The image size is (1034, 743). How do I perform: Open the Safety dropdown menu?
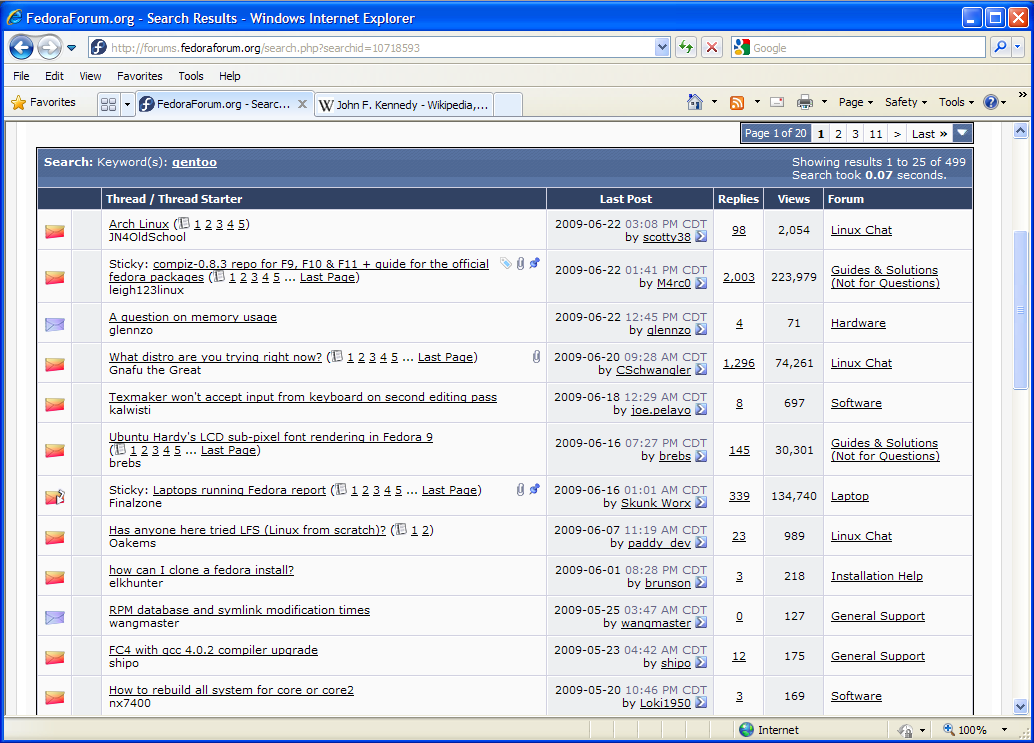[905, 102]
